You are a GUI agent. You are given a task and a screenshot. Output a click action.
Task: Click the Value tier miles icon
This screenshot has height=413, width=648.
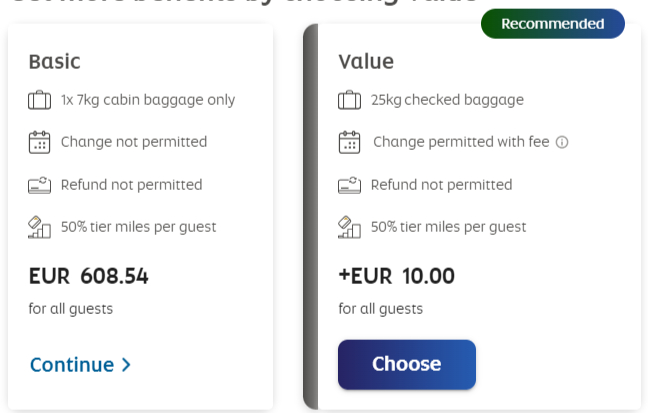[349, 227]
